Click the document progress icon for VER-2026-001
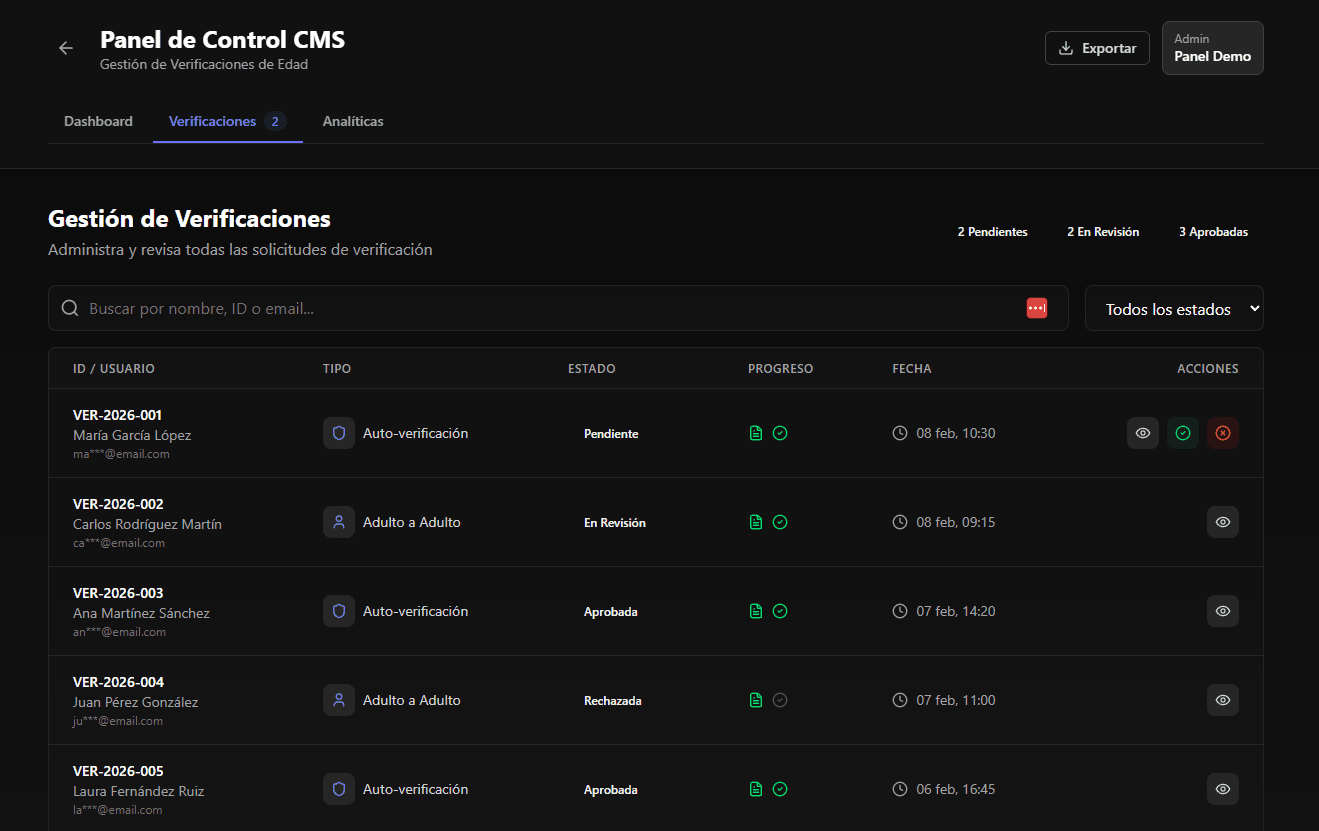Screen dimensions: 1319x831 click(x=756, y=433)
